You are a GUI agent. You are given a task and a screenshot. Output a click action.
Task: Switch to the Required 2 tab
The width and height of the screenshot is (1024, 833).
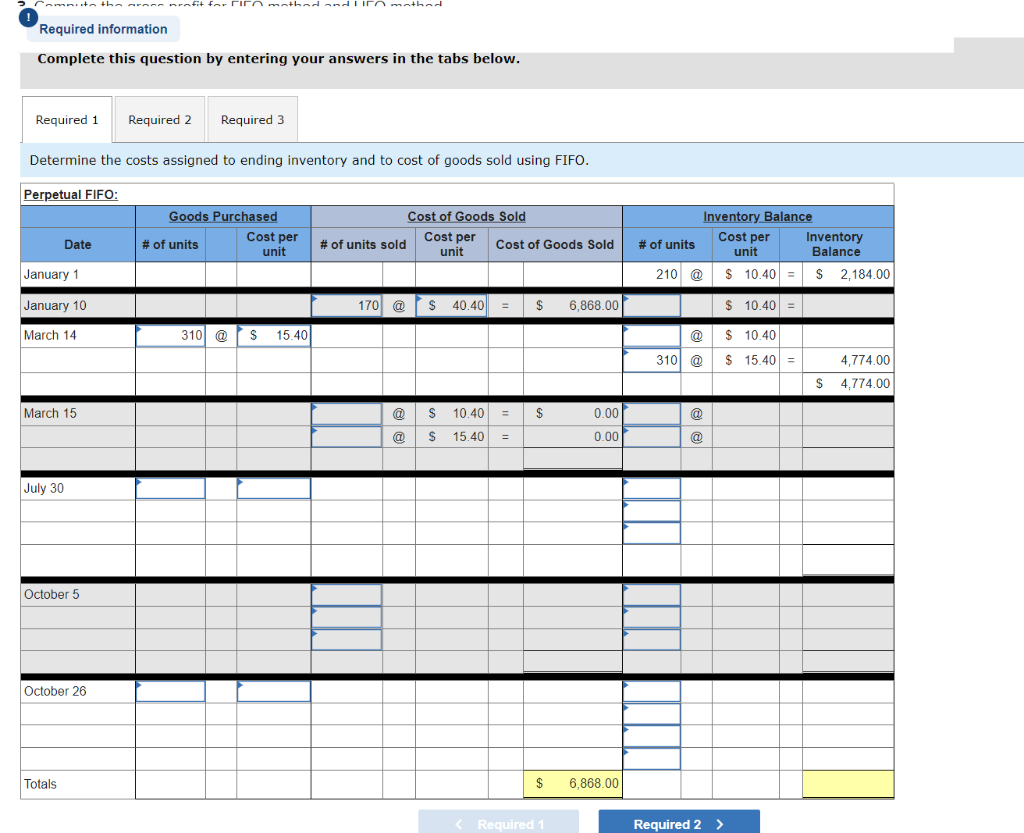click(159, 119)
